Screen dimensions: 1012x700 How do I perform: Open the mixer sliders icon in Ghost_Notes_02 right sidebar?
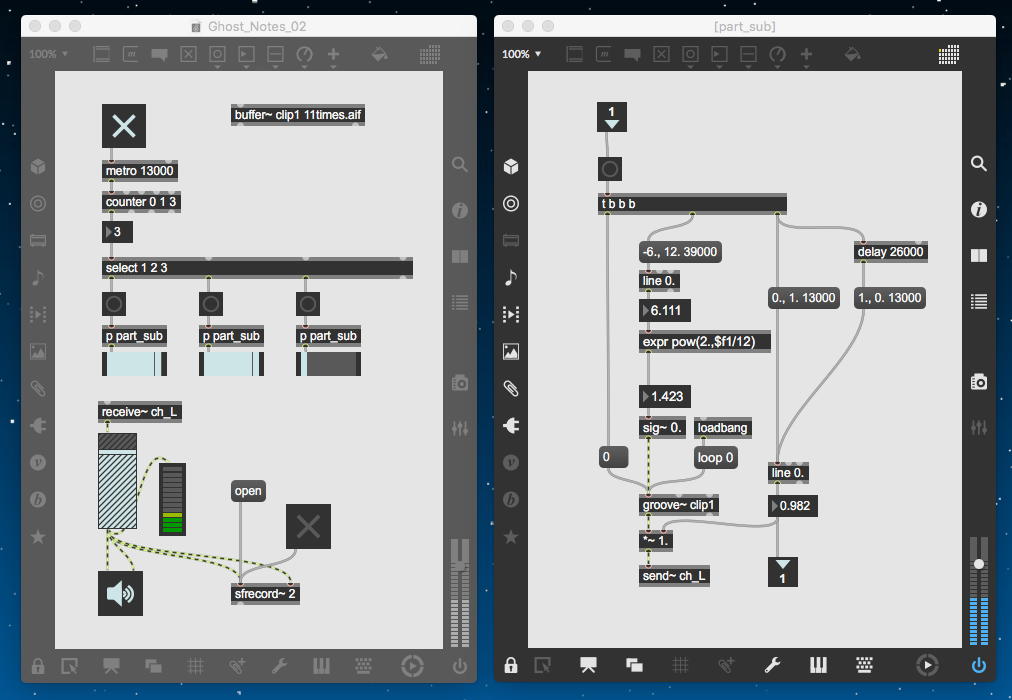tap(460, 428)
